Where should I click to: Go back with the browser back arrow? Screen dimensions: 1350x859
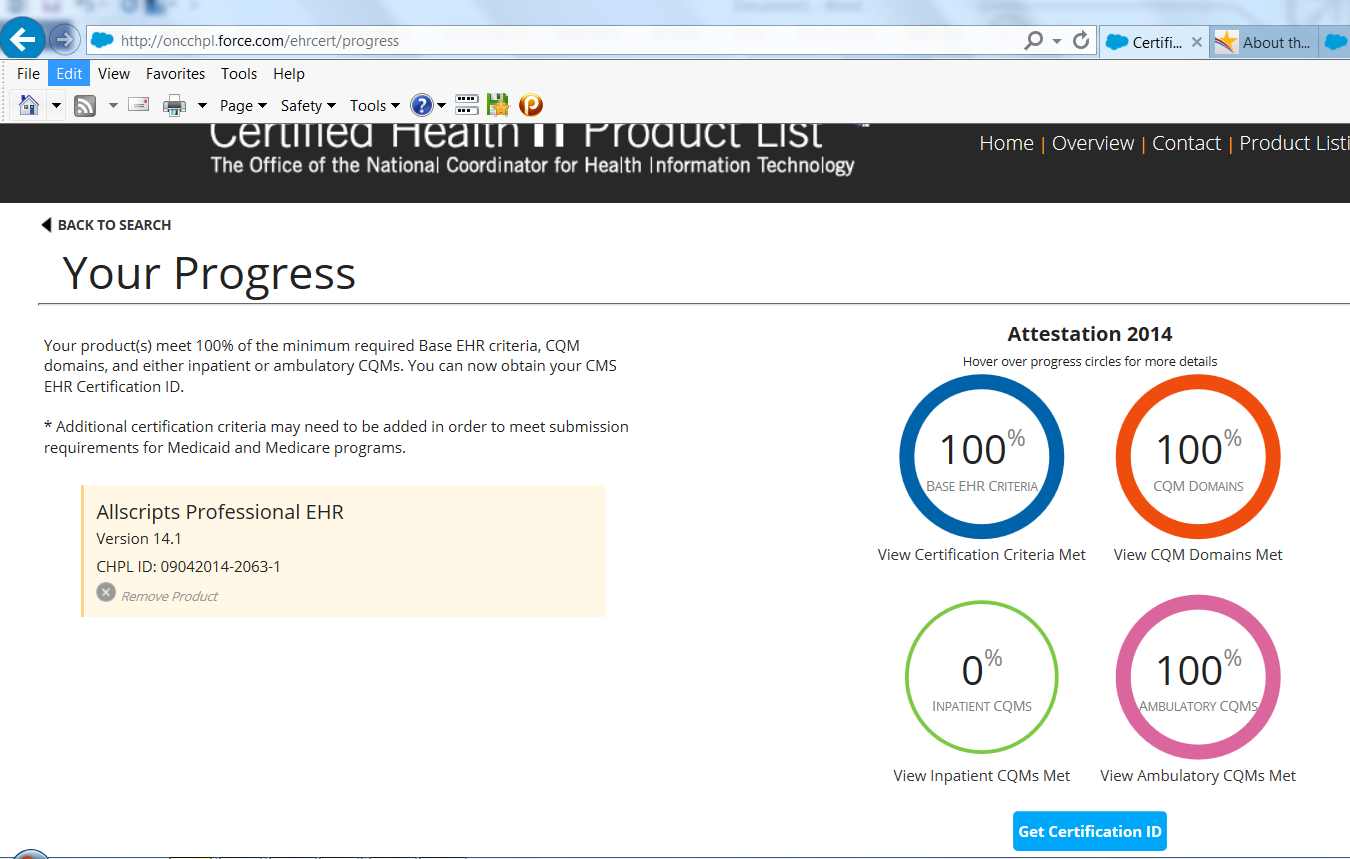(22, 40)
